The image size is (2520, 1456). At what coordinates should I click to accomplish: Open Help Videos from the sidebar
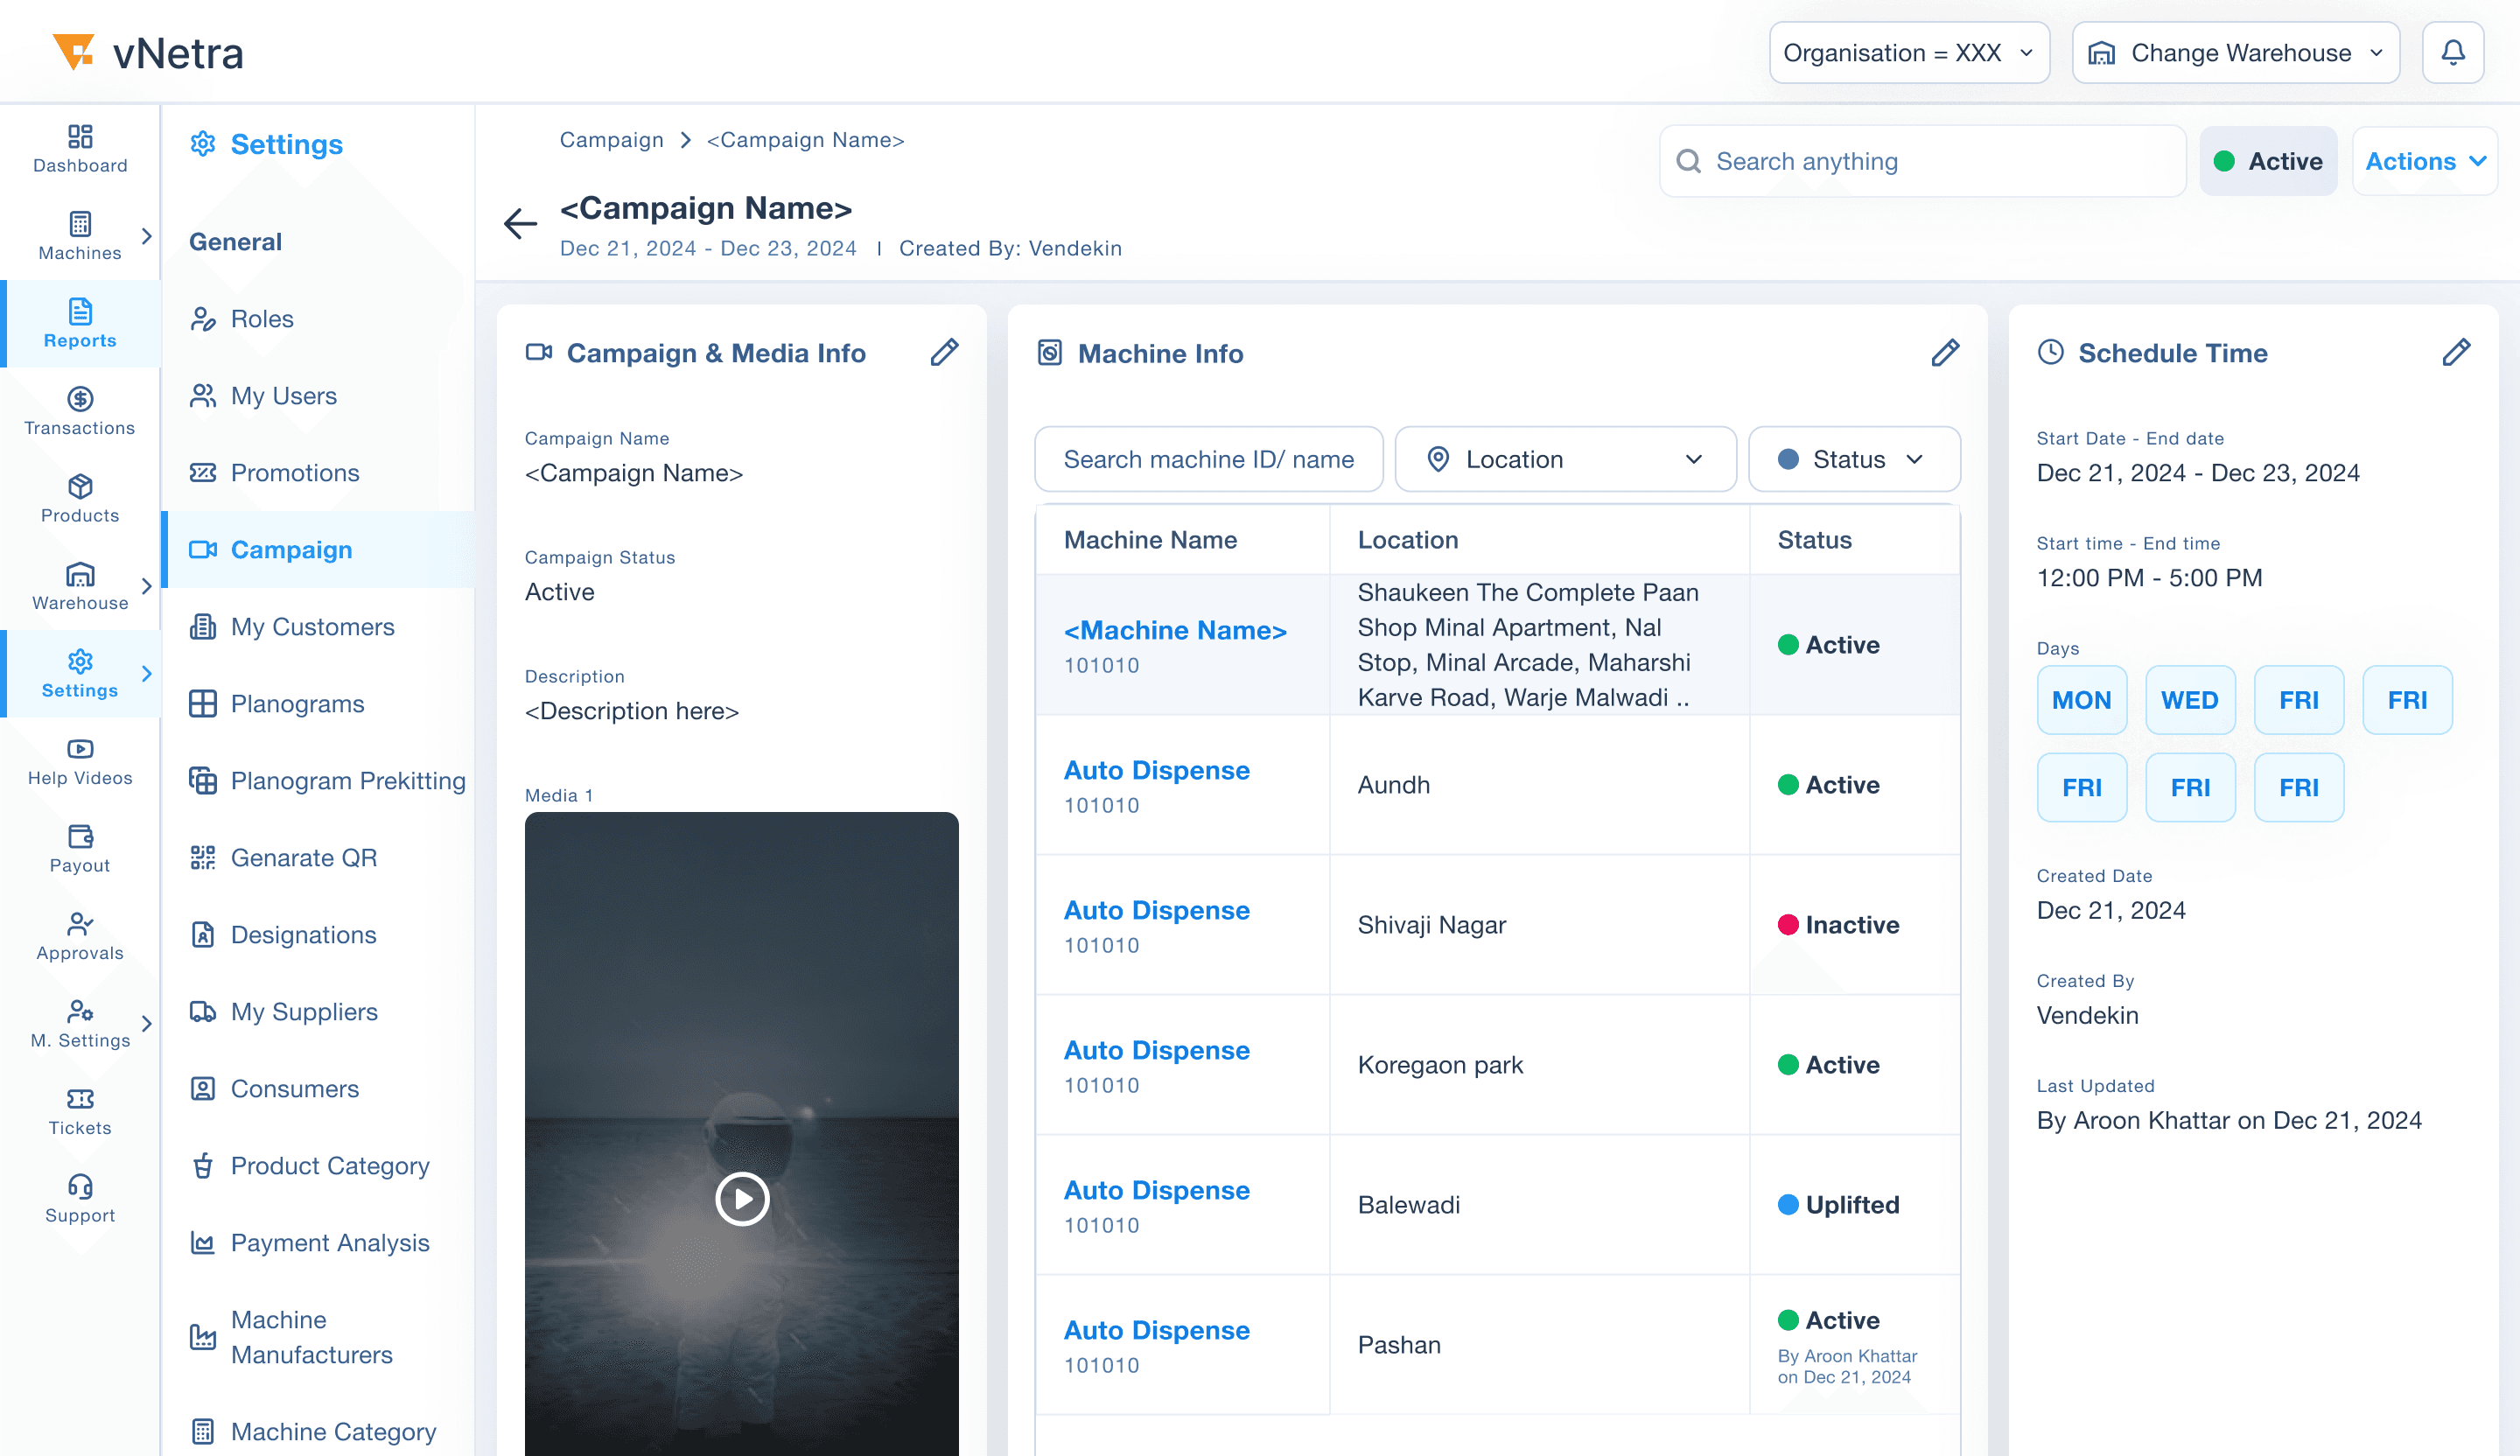point(80,761)
